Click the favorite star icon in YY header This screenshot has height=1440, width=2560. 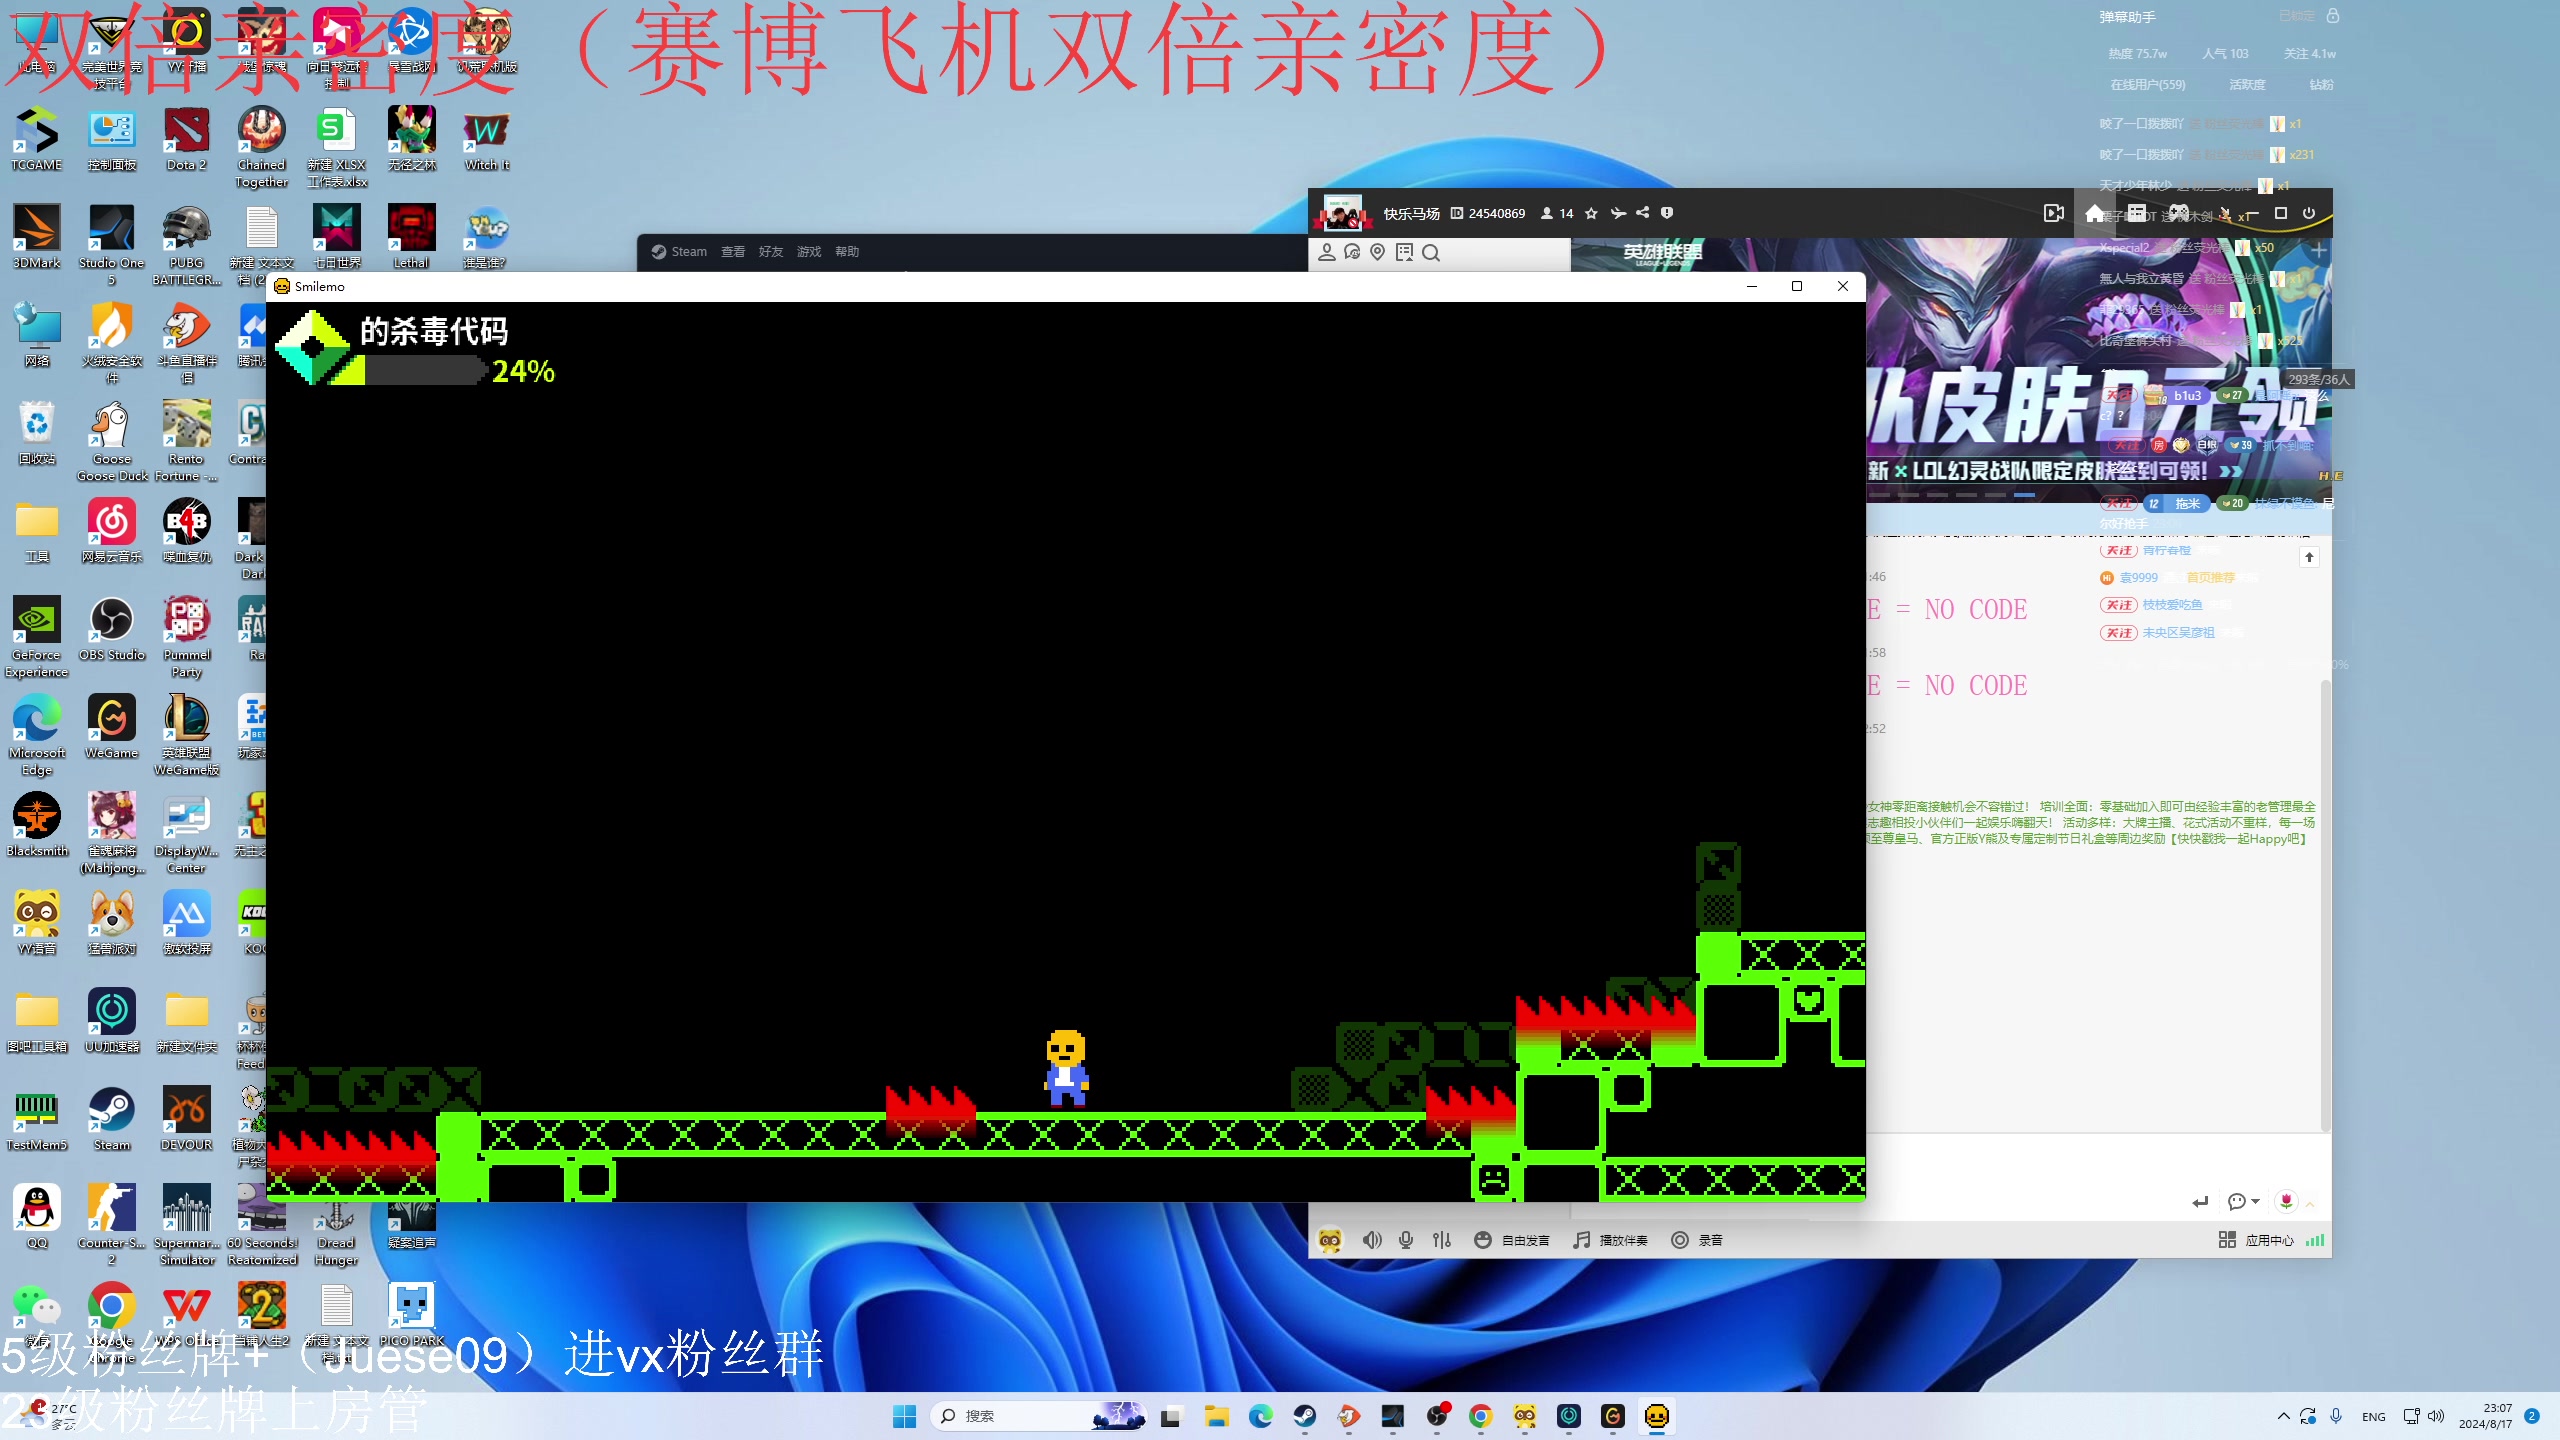[1591, 213]
